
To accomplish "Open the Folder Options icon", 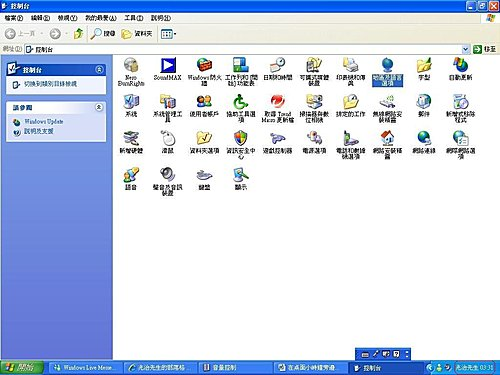I will (x=204, y=142).
